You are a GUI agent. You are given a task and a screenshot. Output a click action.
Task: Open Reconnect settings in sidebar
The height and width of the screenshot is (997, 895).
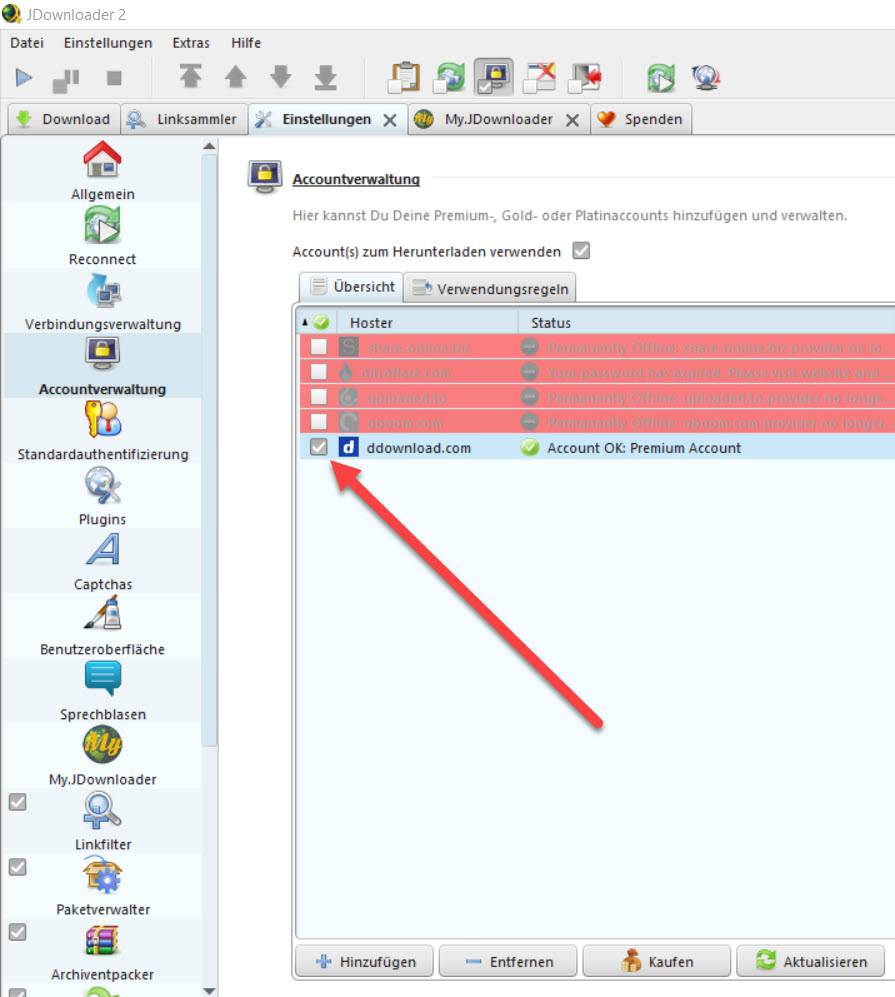coord(102,237)
